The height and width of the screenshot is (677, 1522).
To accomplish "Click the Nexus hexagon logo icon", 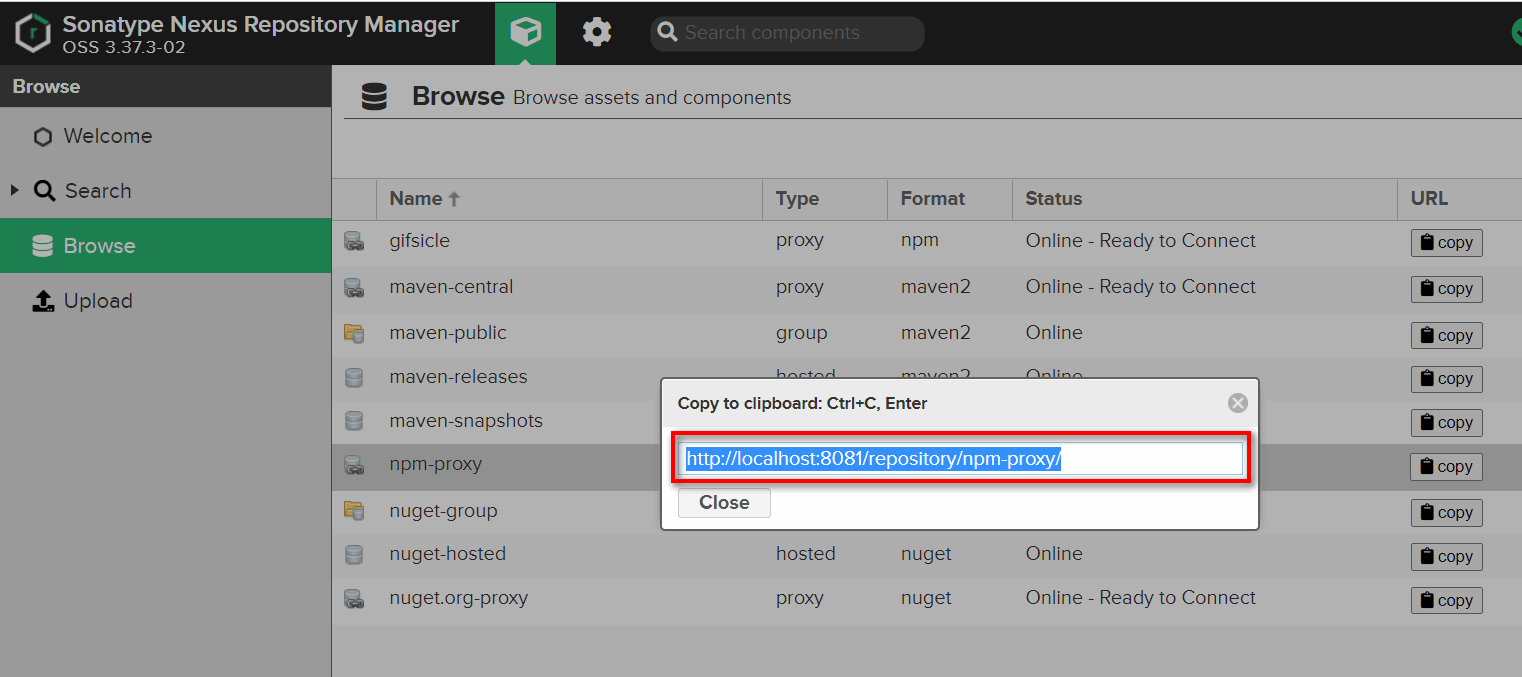I will (x=33, y=33).
